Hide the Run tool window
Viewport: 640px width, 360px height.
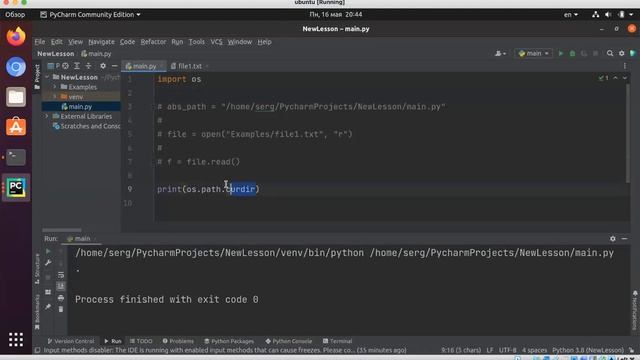tap(624, 239)
